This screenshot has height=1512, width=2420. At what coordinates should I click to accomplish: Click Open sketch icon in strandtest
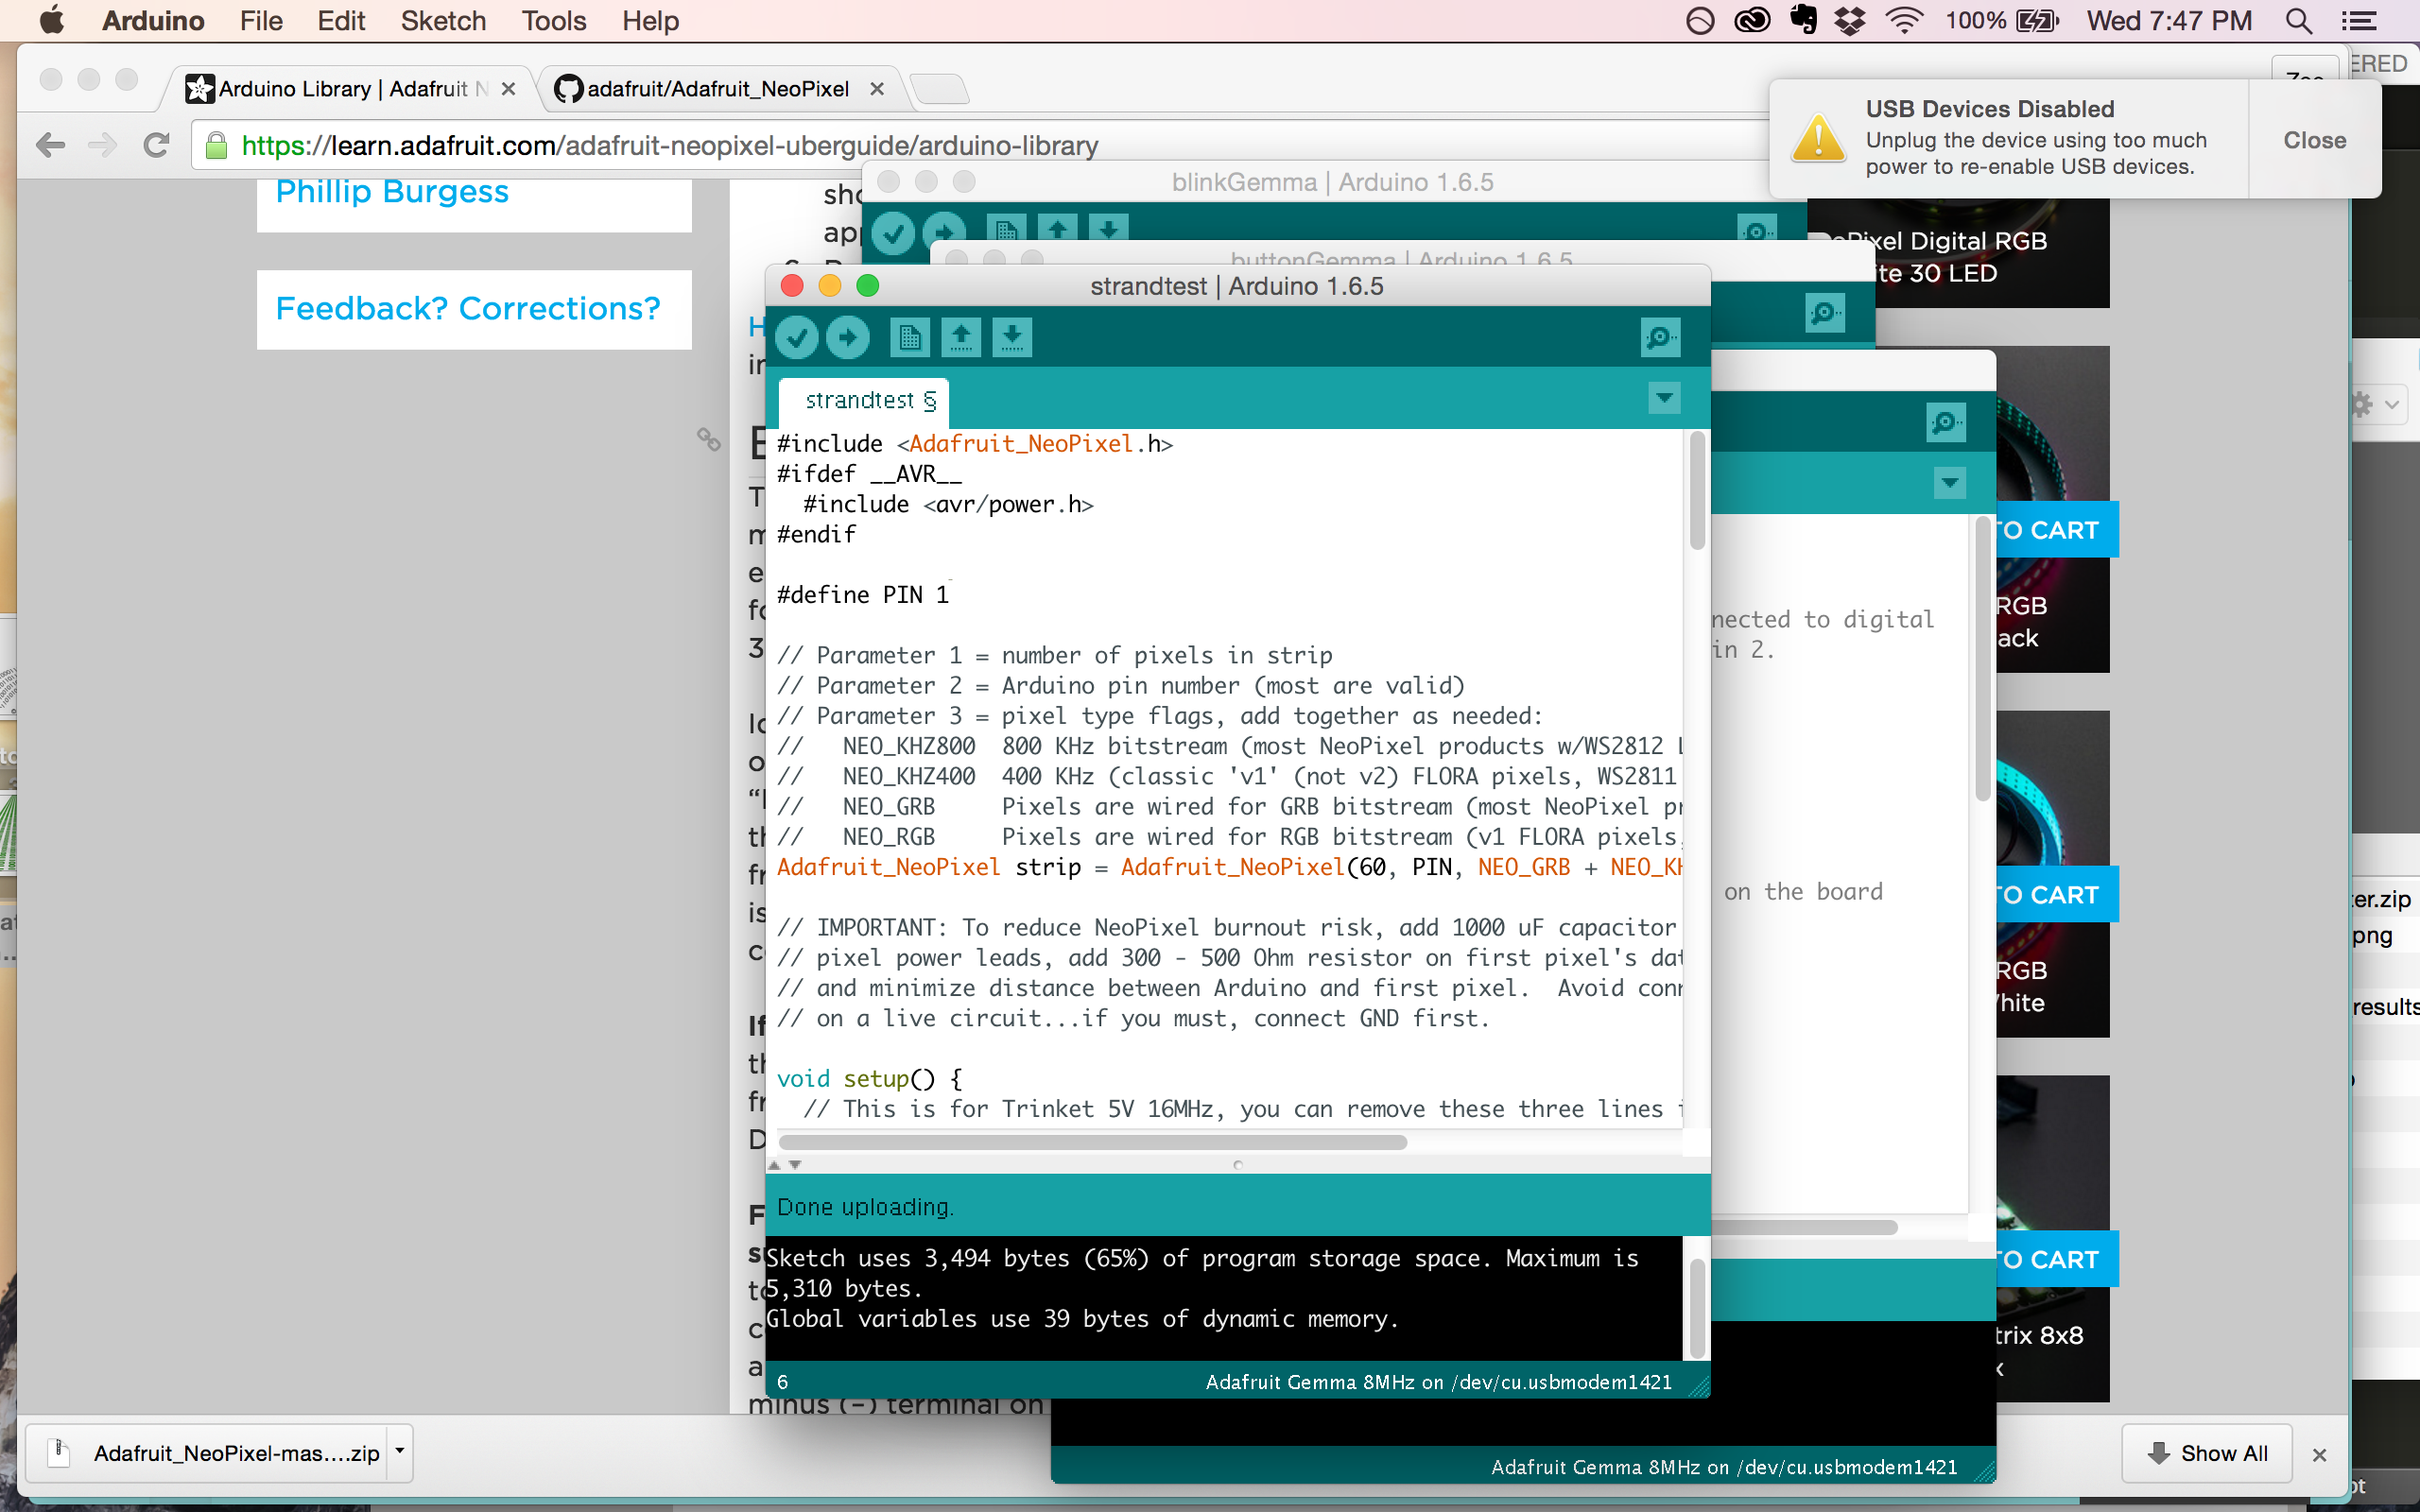(x=961, y=337)
